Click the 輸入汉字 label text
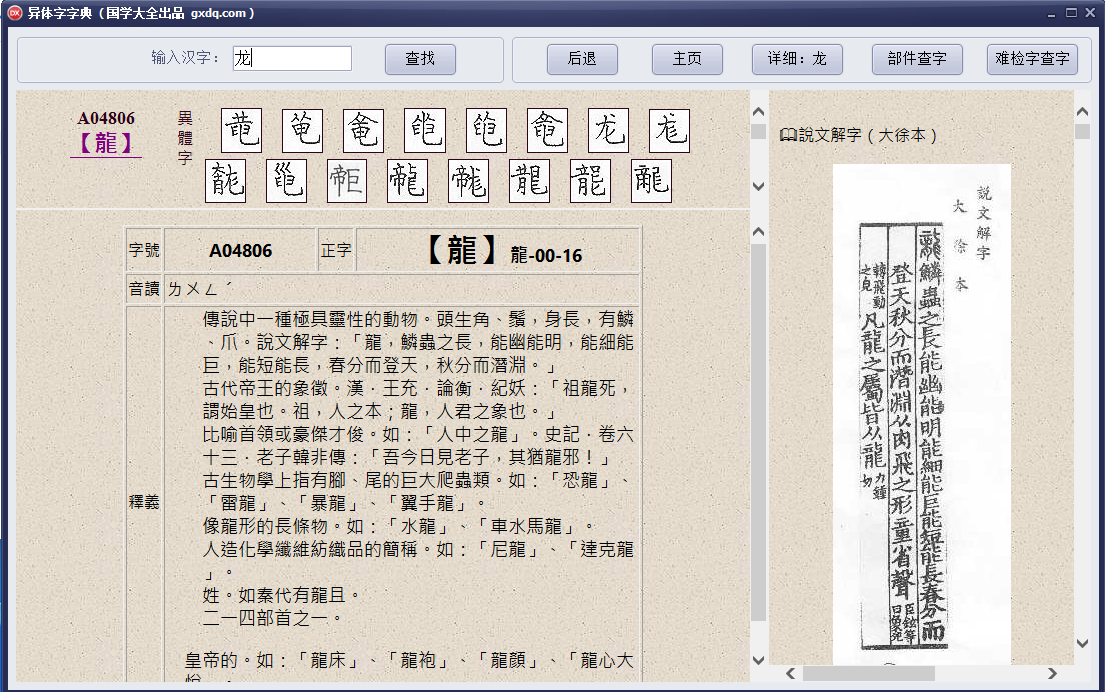The width and height of the screenshot is (1105, 692). pos(185,58)
